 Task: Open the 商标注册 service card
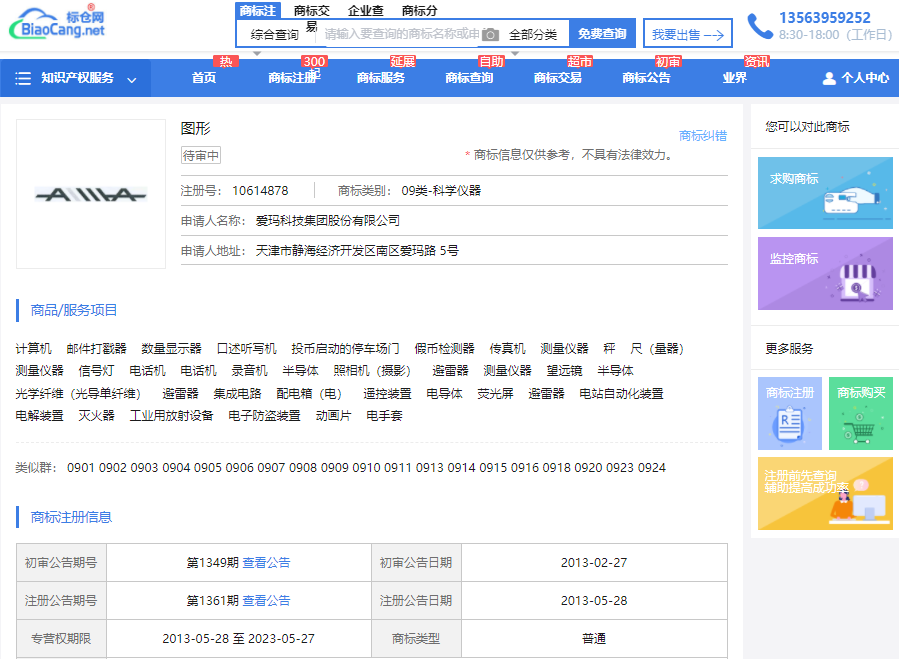tap(789, 414)
